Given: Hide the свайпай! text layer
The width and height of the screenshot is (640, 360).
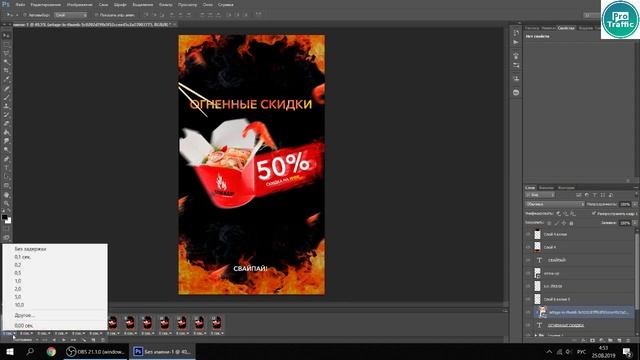Looking at the screenshot, I should coord(528,260).
